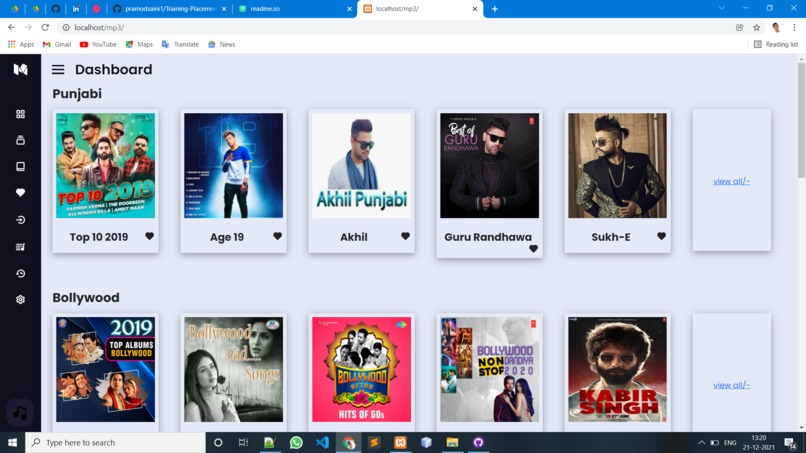Open the Kabir Singh album cover
Viewport: 806px width, 453px height.
pyautogui.click(x=617, y=369)
